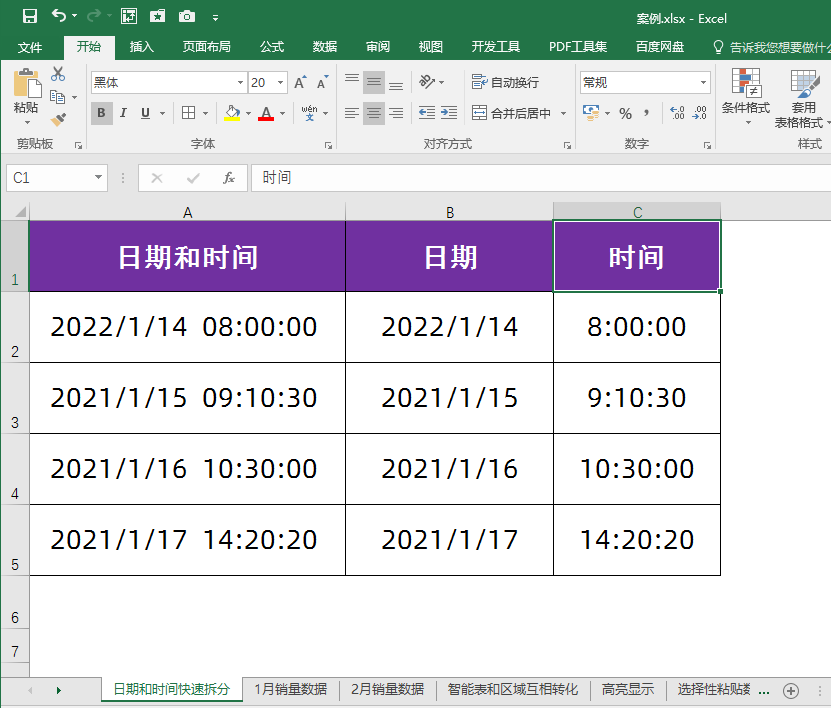Click the Paste clipboard icon
Image resolution: width=831 pixels, height=708 pixels.
tap(26, 85)
